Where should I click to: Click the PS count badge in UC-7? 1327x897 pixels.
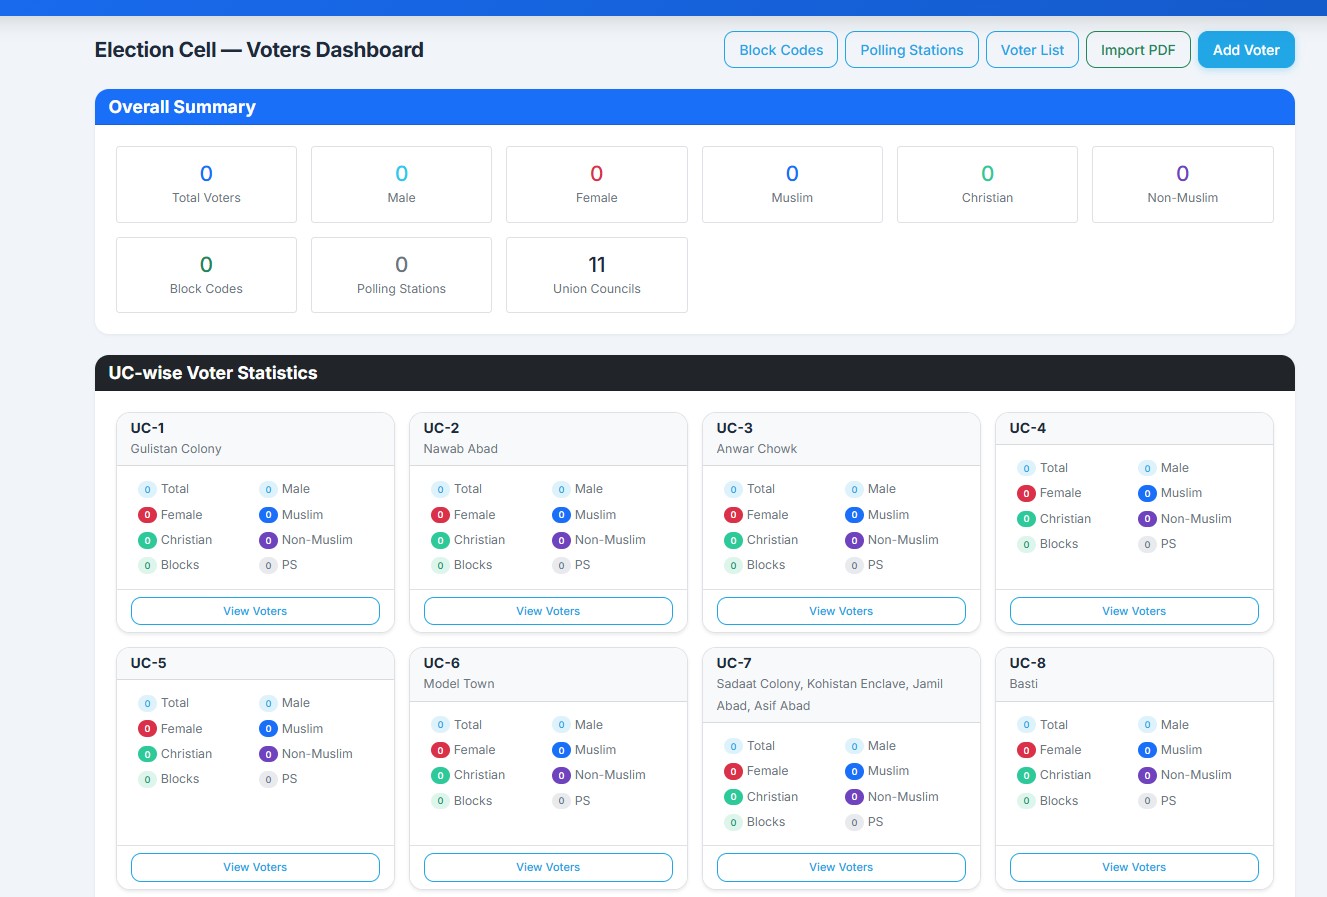[852, 821]
